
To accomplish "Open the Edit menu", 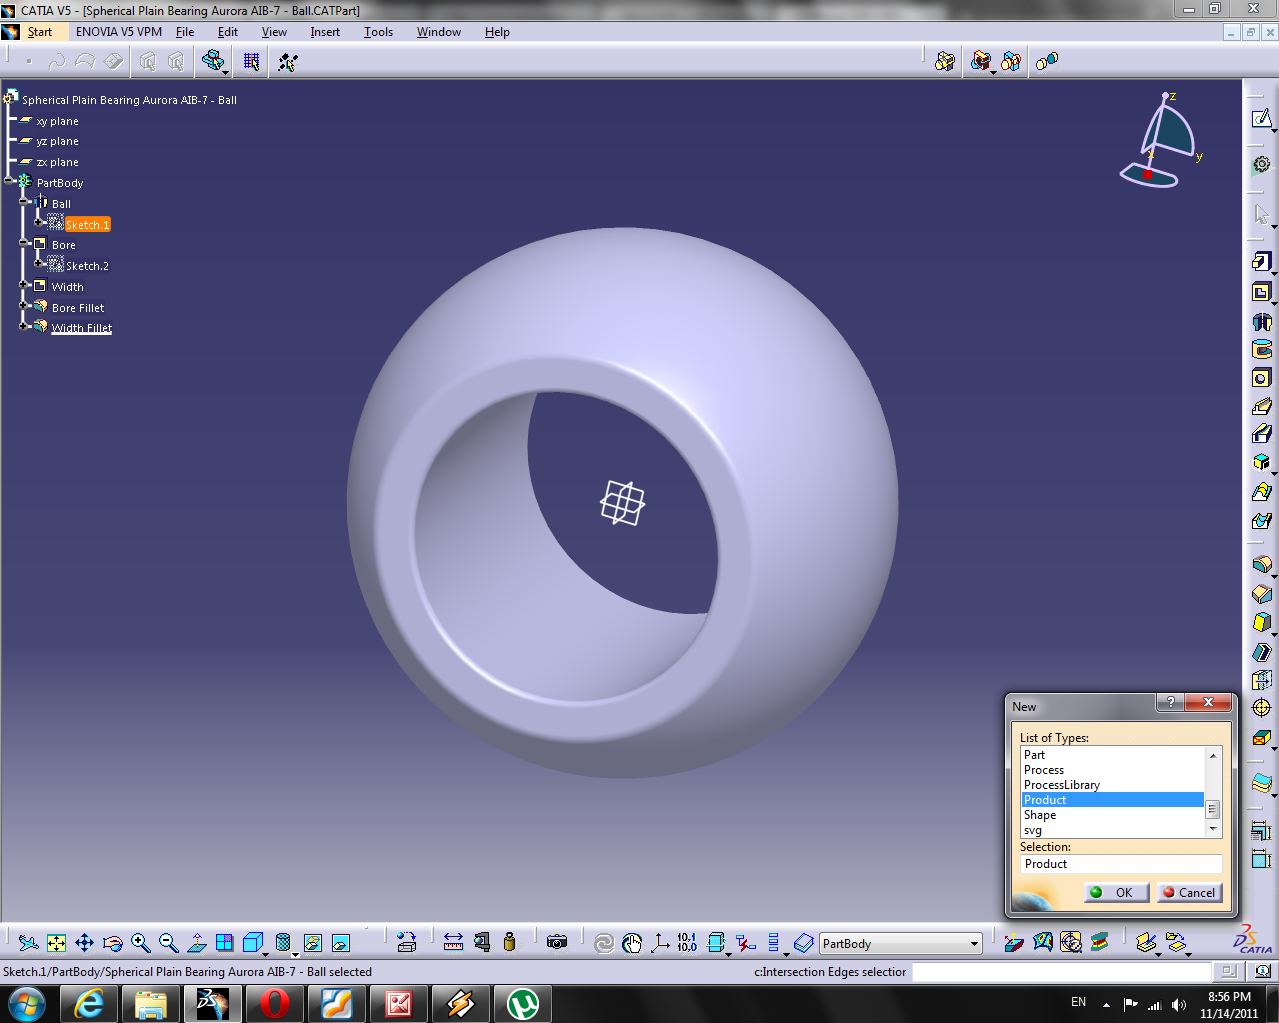I will click(x=228, y=32).
